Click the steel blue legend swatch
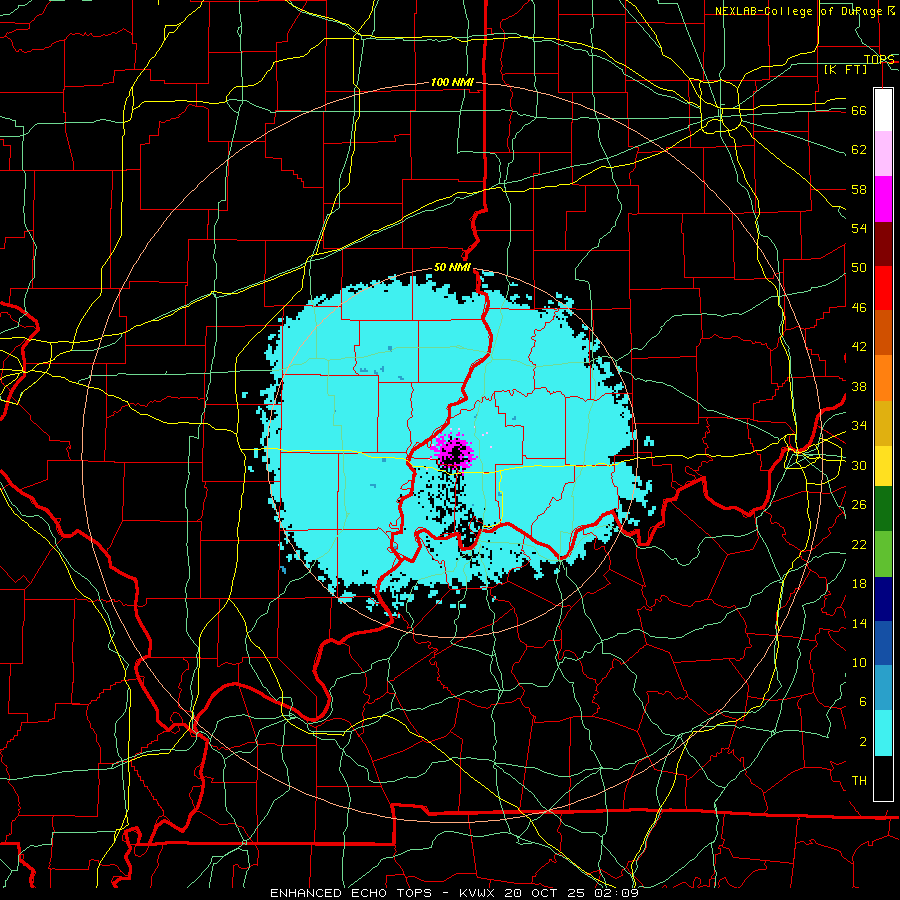The width and height of the screenshot is (900, 900). 883,688
